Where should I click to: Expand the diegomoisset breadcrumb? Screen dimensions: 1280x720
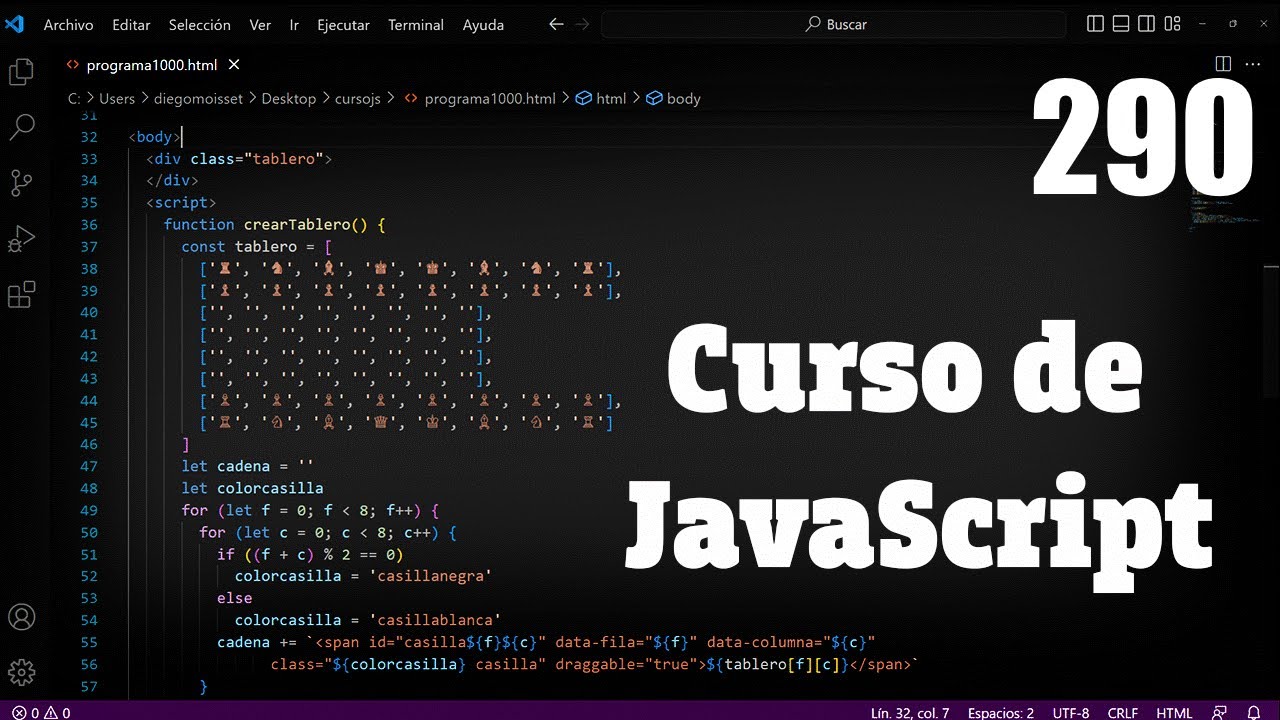(x=199, y=98)
